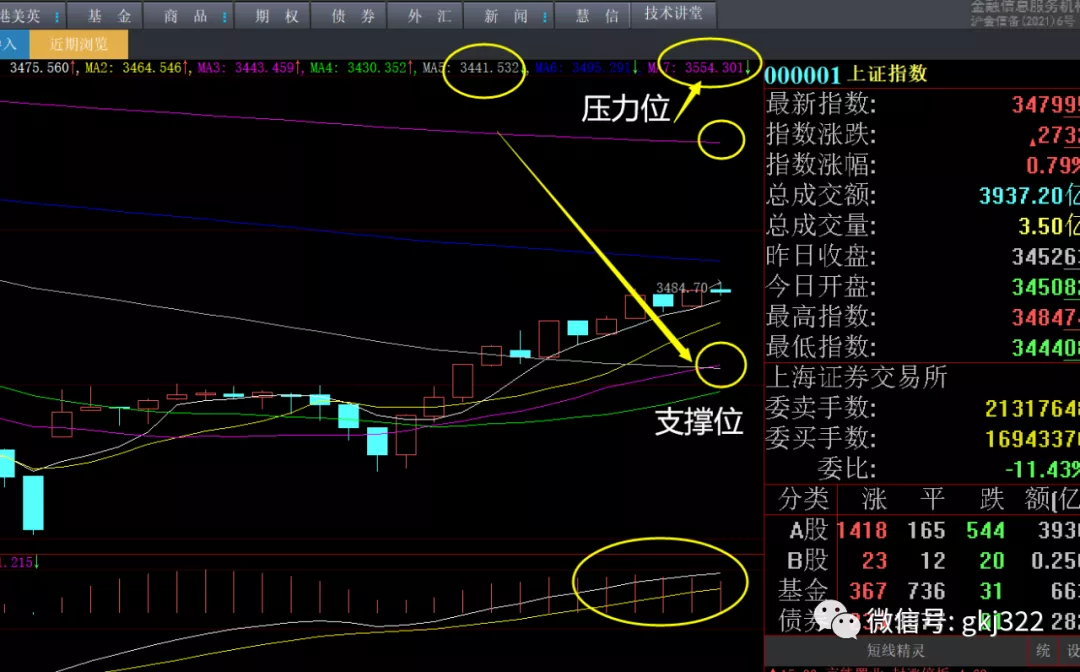Click B股 rising count 23

[x=874, y=560]
